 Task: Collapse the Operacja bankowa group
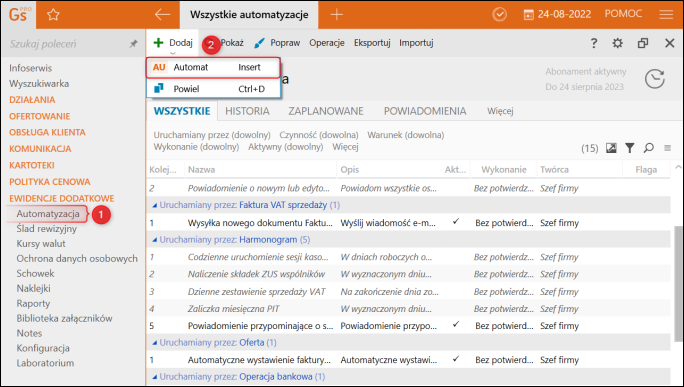coord(154,377)
